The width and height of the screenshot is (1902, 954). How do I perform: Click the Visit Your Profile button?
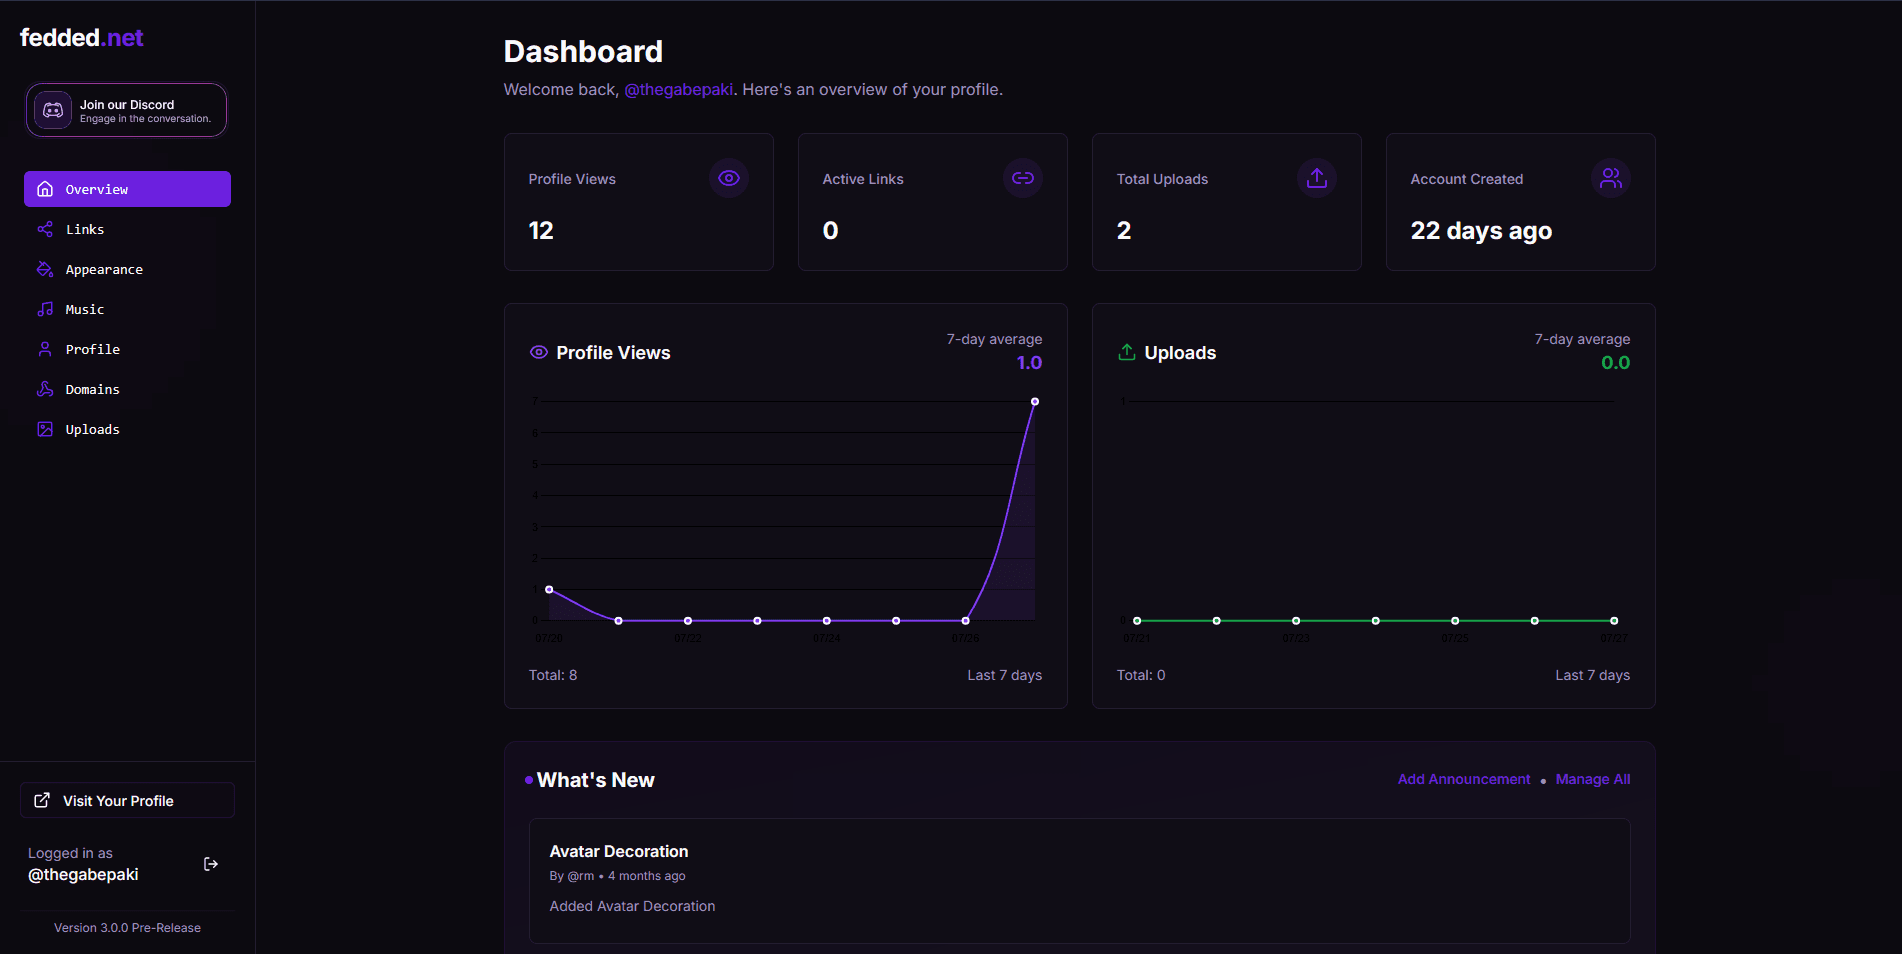pyautogui.click(x=126, y=800)
